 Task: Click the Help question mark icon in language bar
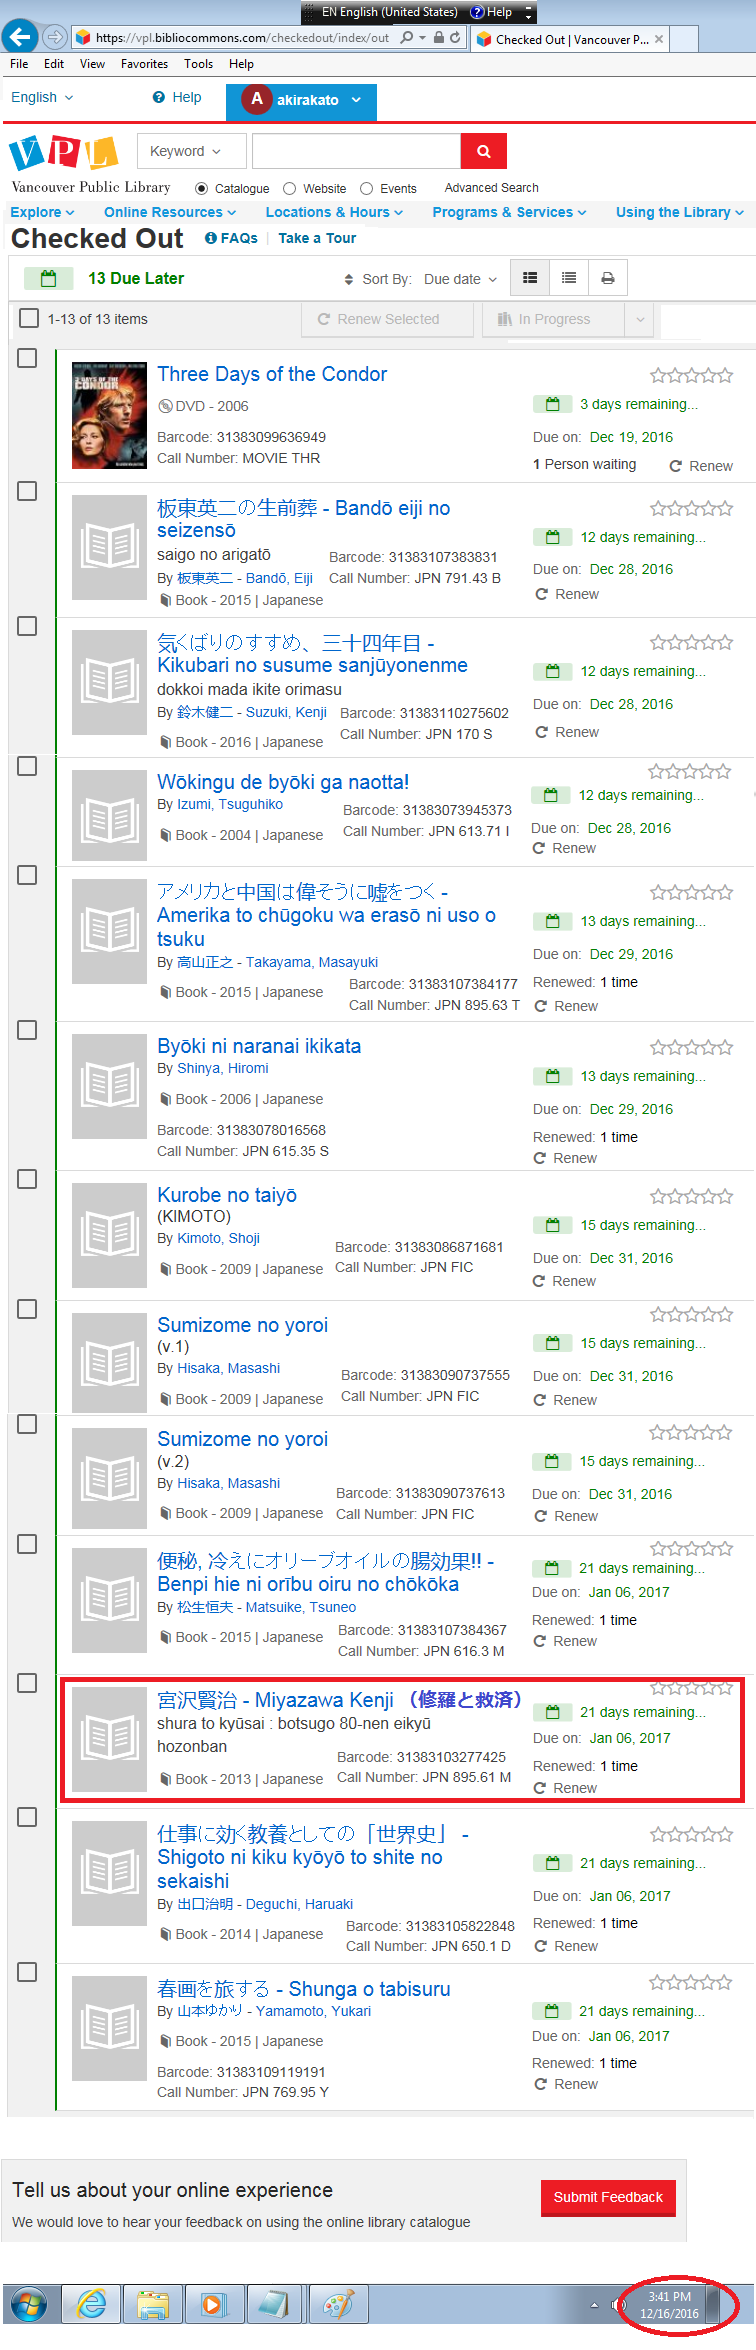478,12
